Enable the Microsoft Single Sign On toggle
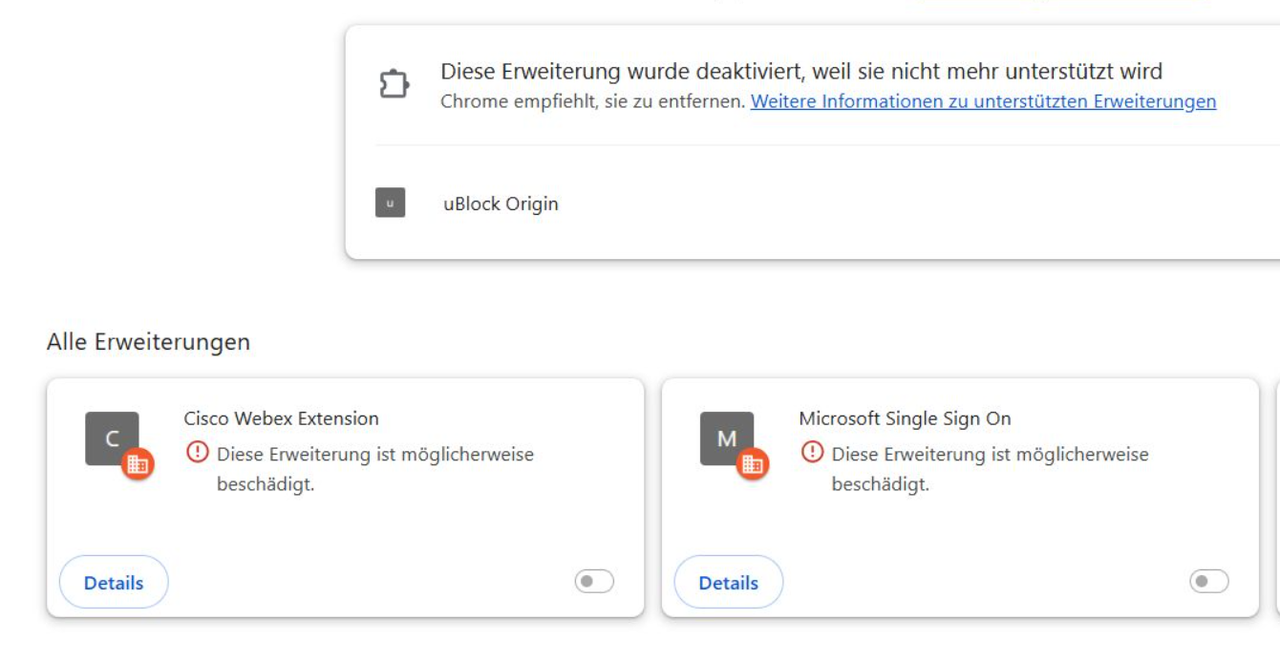Screen dimensions: 1280x663 click(1209, 581)
